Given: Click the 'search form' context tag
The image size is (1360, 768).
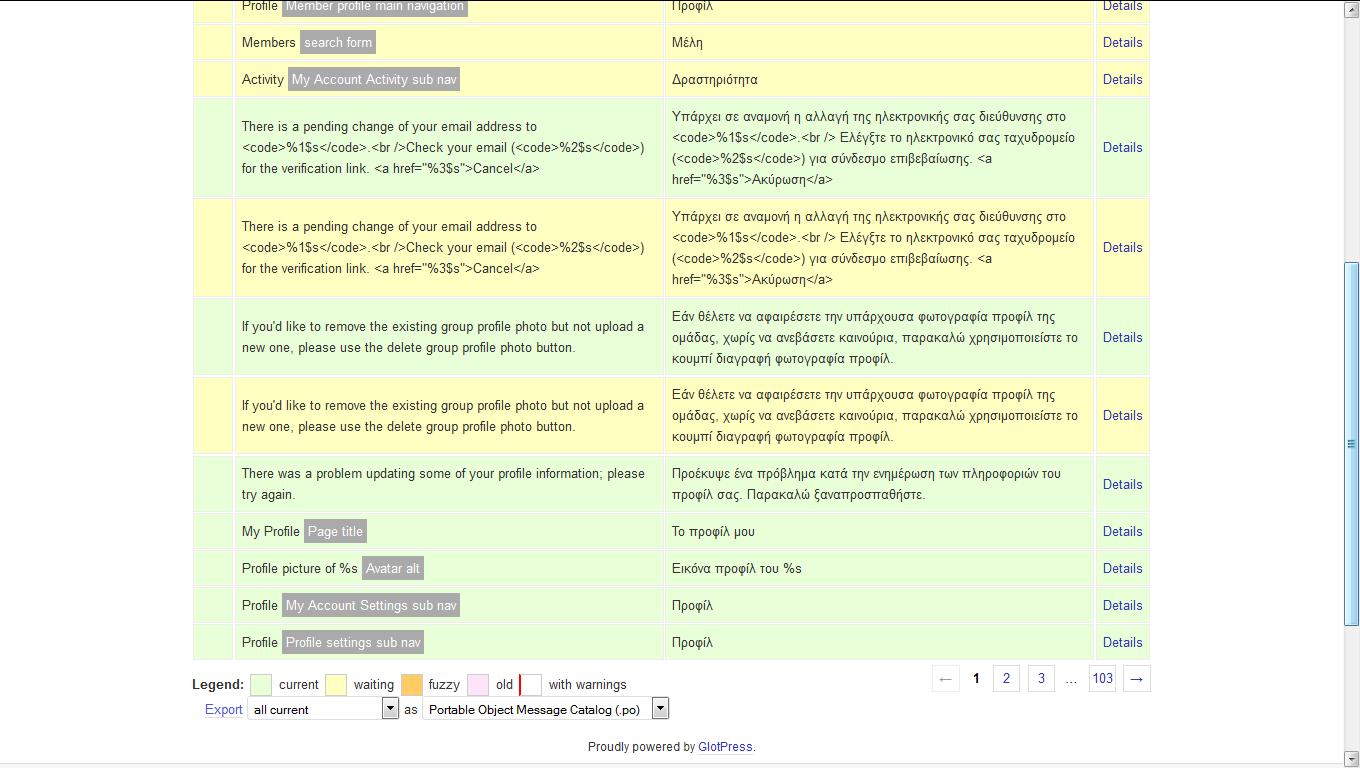Looking at the screenshot, I should 338,42.
